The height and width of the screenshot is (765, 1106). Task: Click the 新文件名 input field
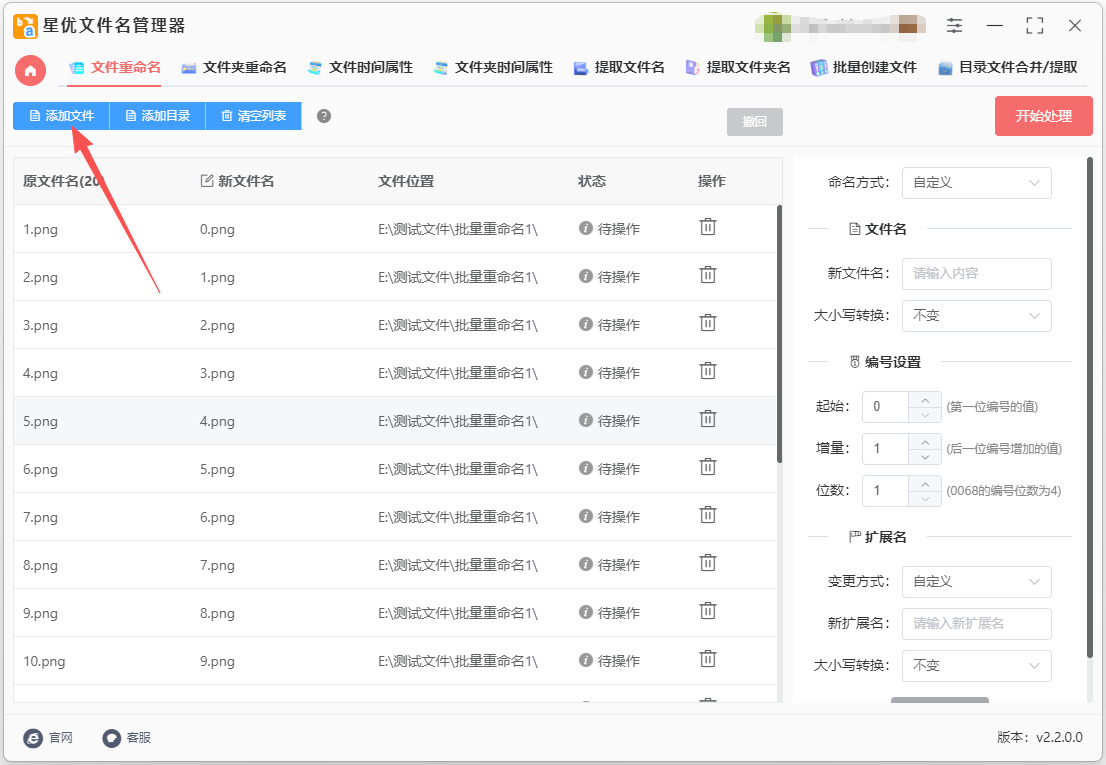976,274
